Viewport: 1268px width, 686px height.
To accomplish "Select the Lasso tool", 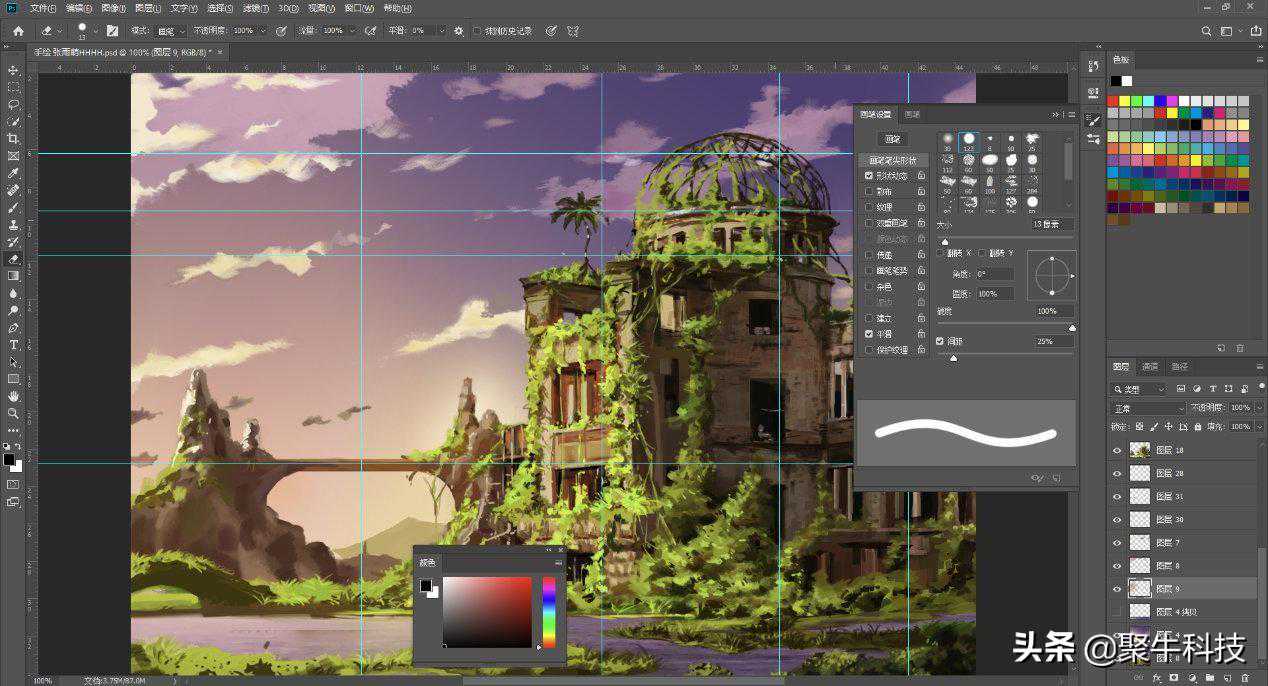I will [x=14, y=104].
